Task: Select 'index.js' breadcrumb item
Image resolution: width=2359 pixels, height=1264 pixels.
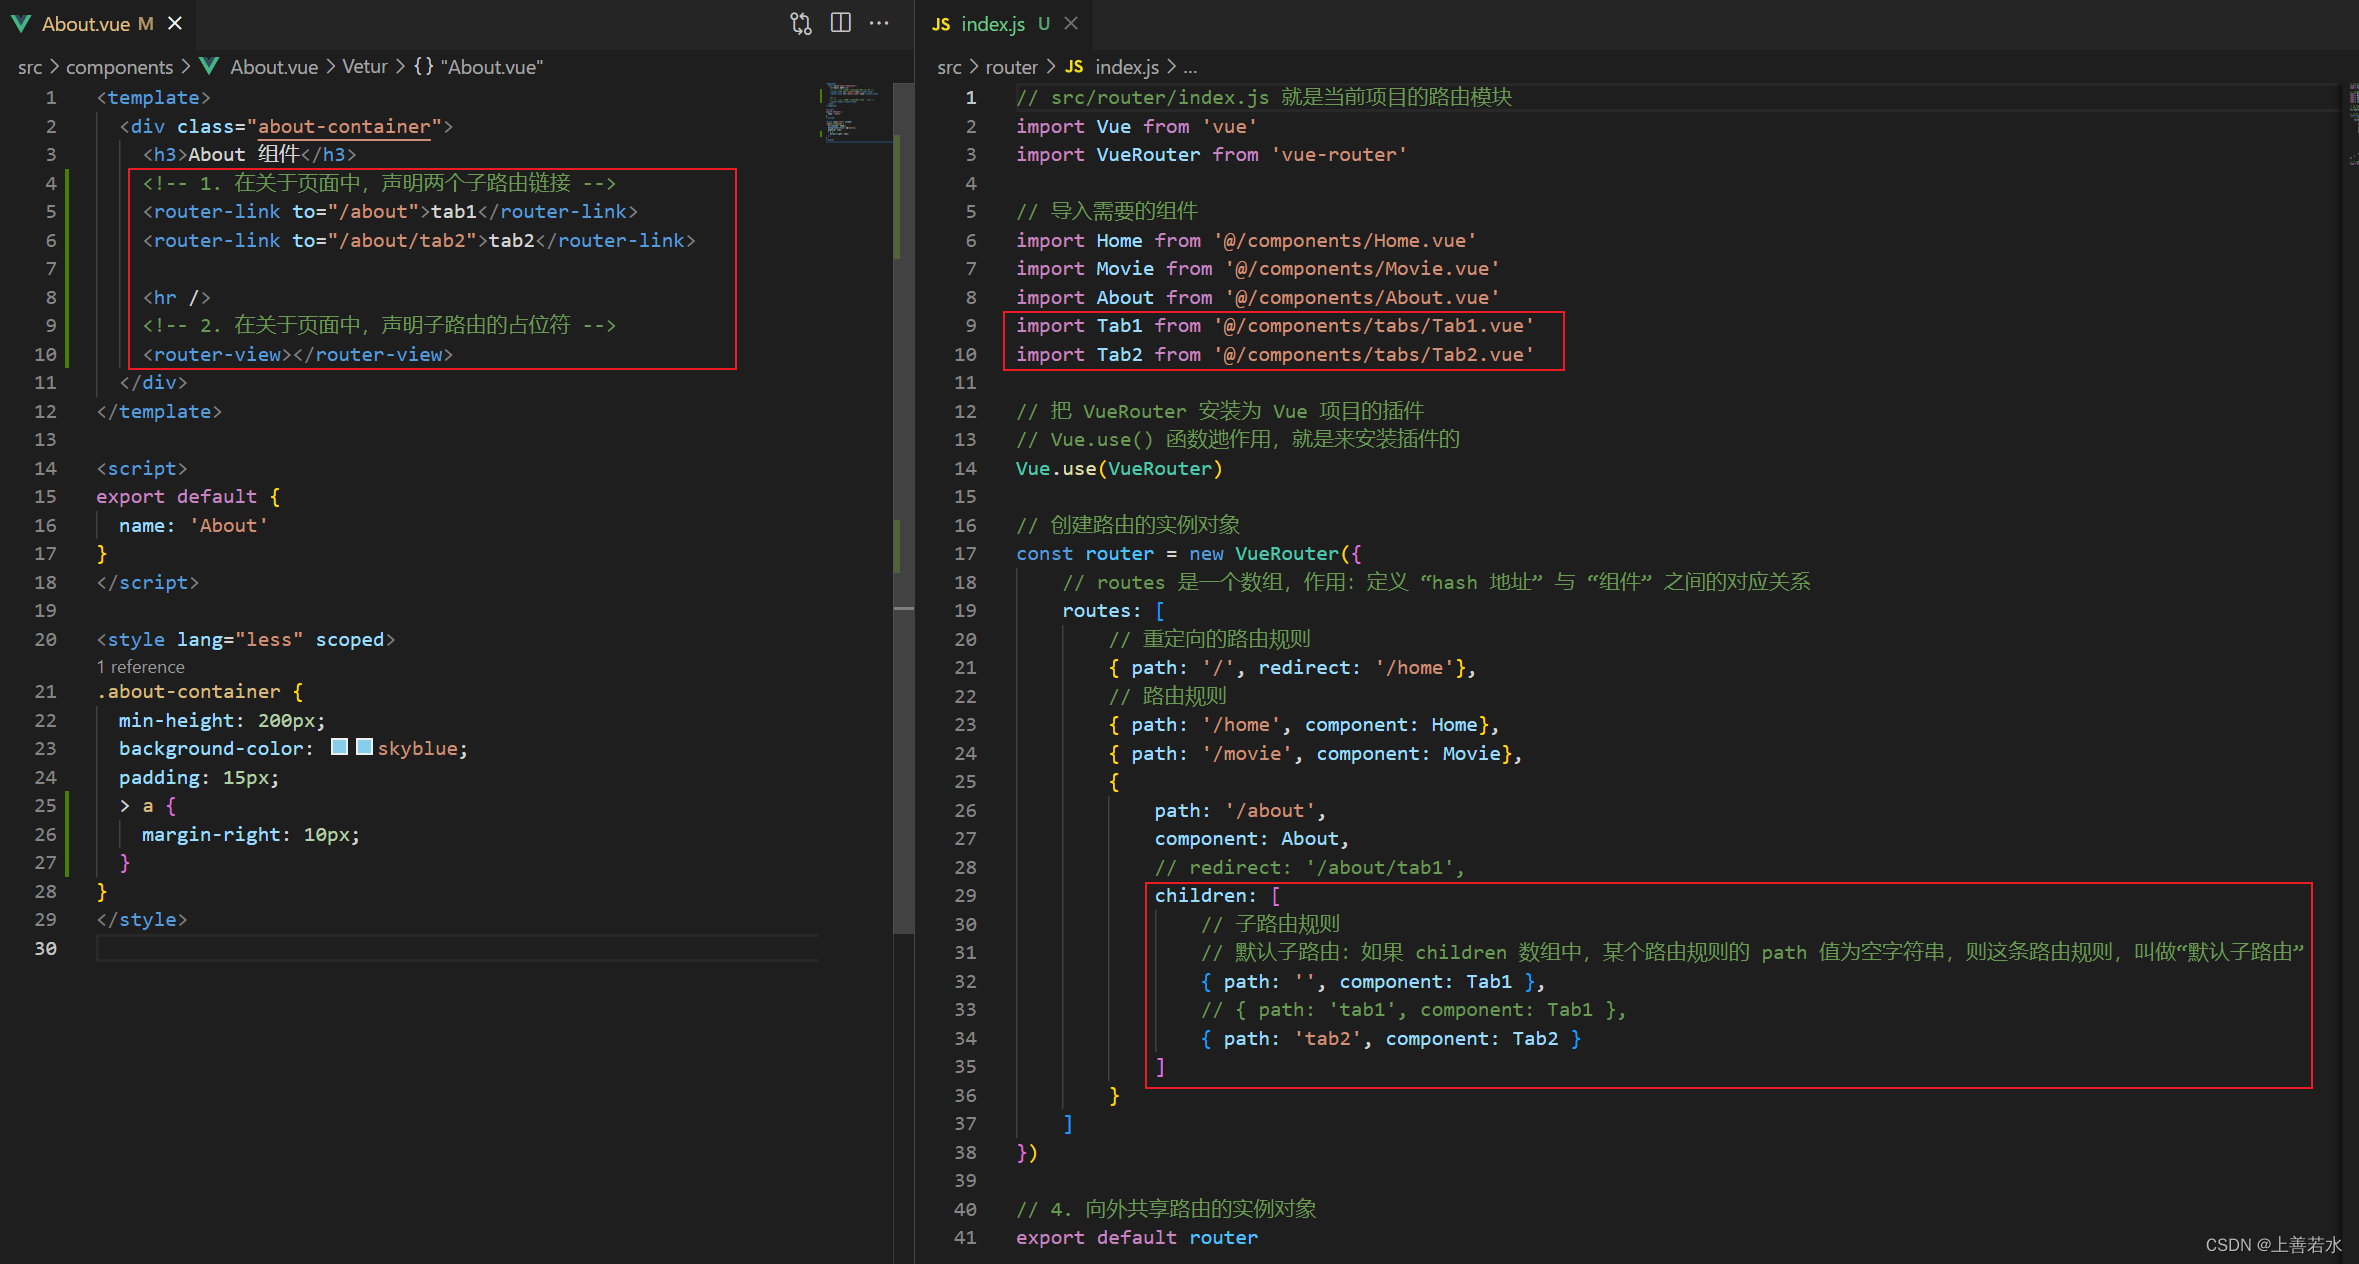Action: (1127, 67)
